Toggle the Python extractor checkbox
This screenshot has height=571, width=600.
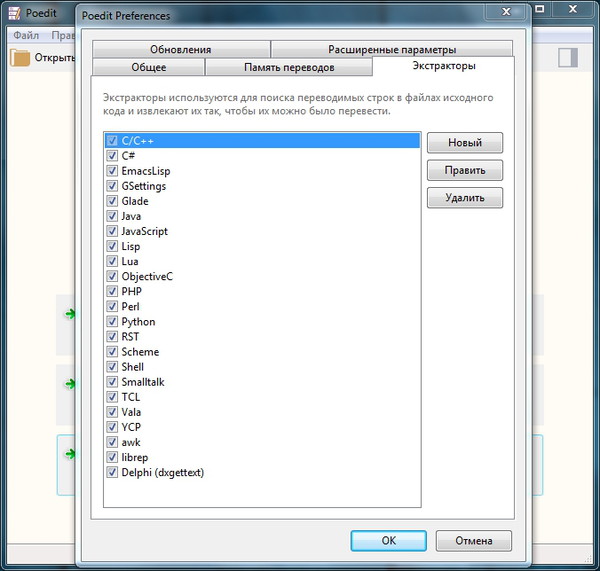tap(112, 322)
